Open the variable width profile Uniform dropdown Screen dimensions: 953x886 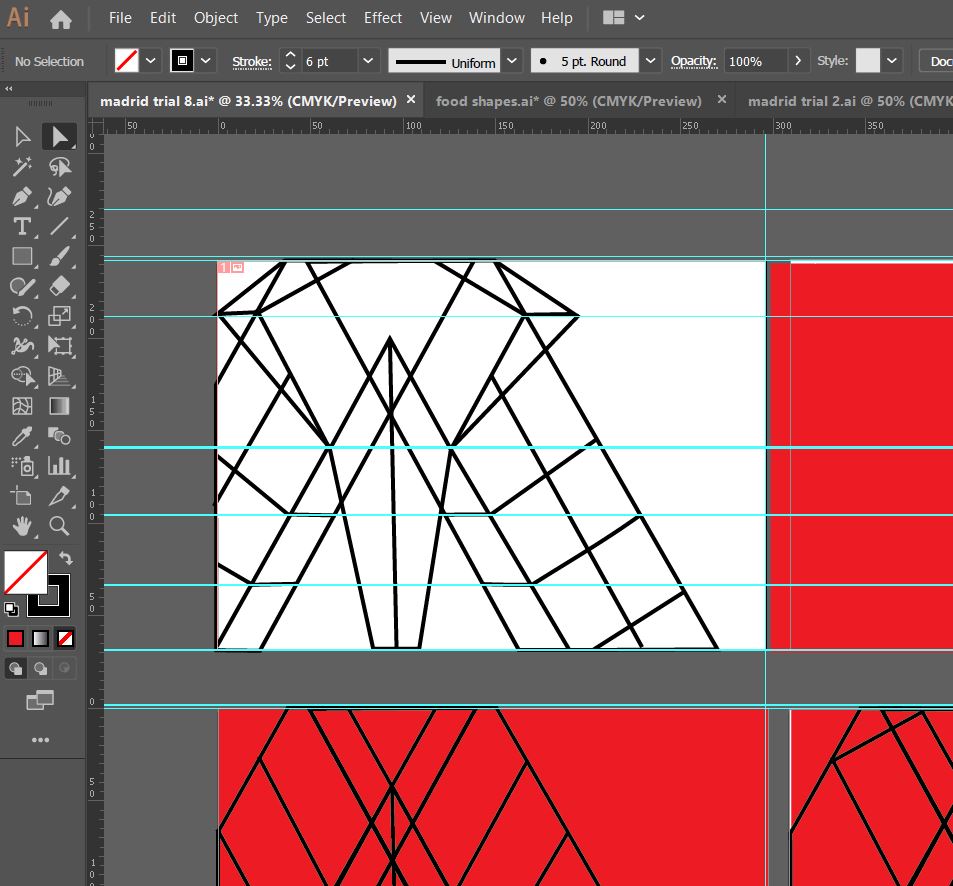pyautogui.click(x=511, y=60)
